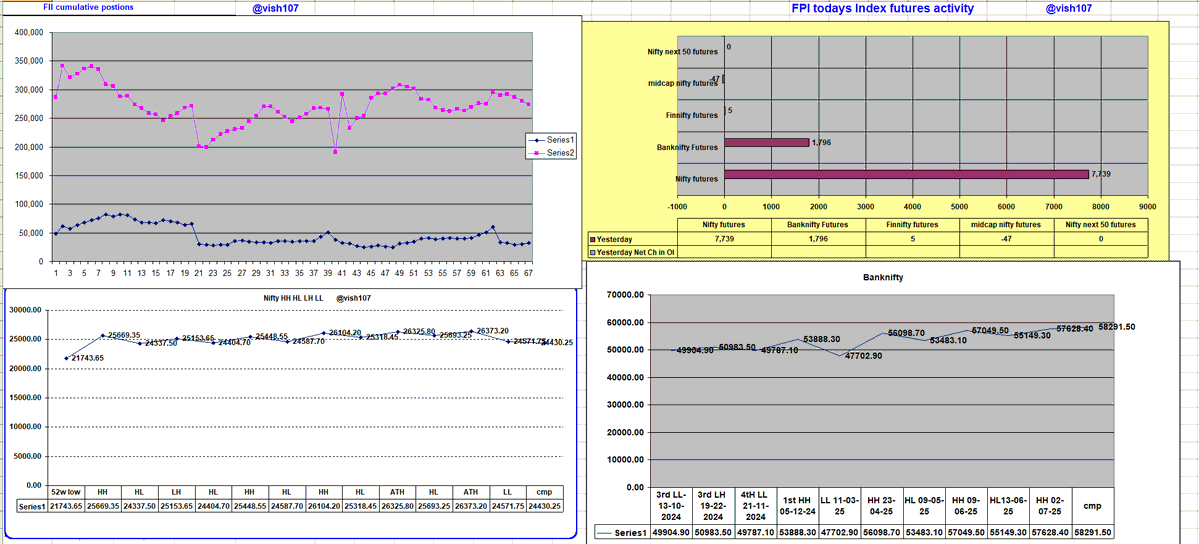Viewport: 1199px width, 544px height.
Task: Select the 3rd LL- 13-10-2024 category cell
Action: click(x=671, y=506)
